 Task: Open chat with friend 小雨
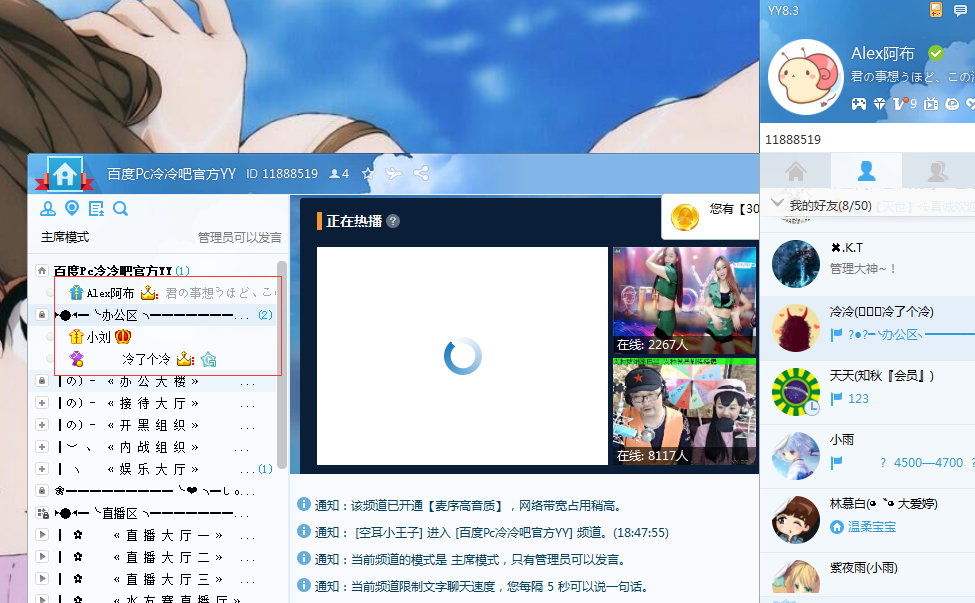point(867,456)
